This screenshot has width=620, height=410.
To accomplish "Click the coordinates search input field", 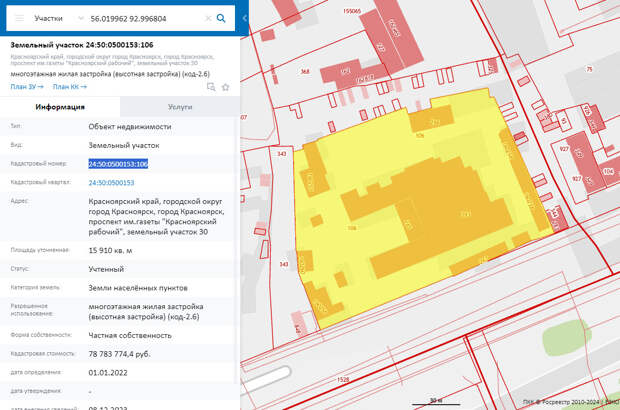I will pos(140,18).
